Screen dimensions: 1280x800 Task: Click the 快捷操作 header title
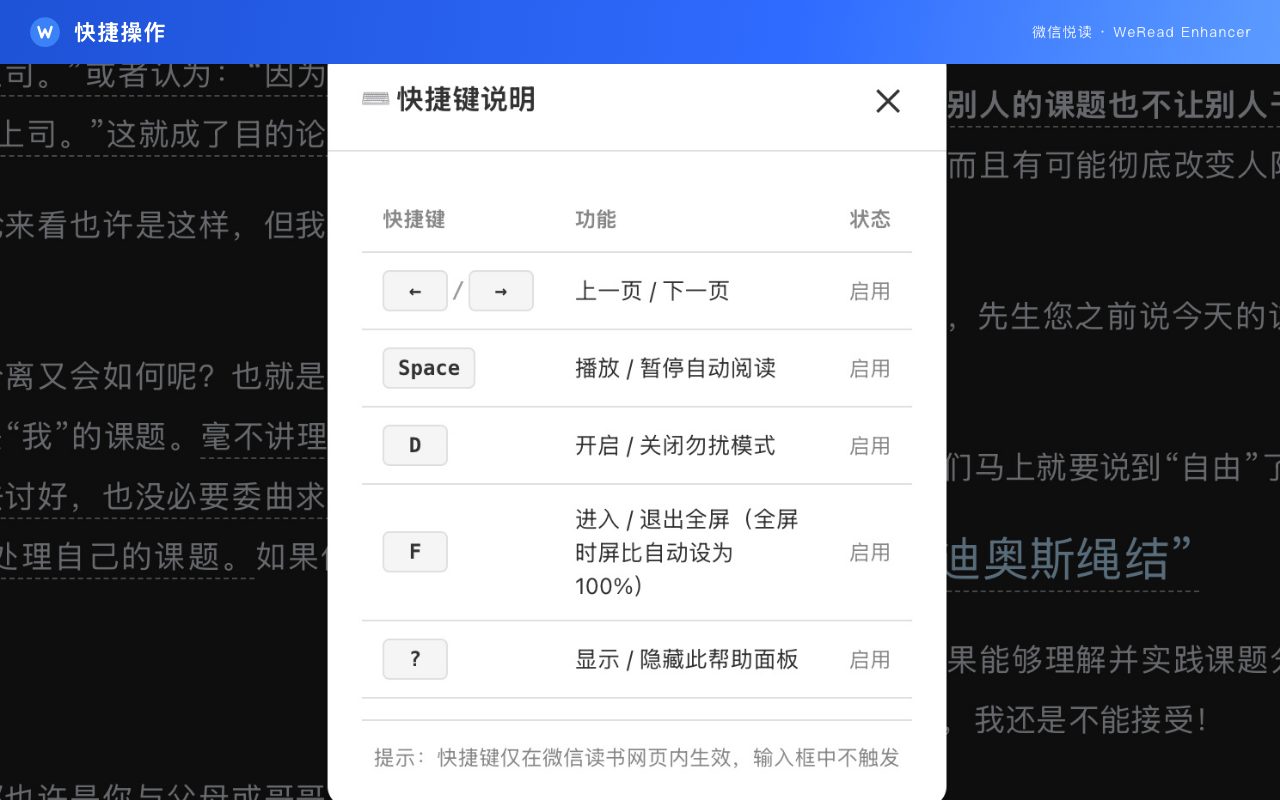click(120, 32)
